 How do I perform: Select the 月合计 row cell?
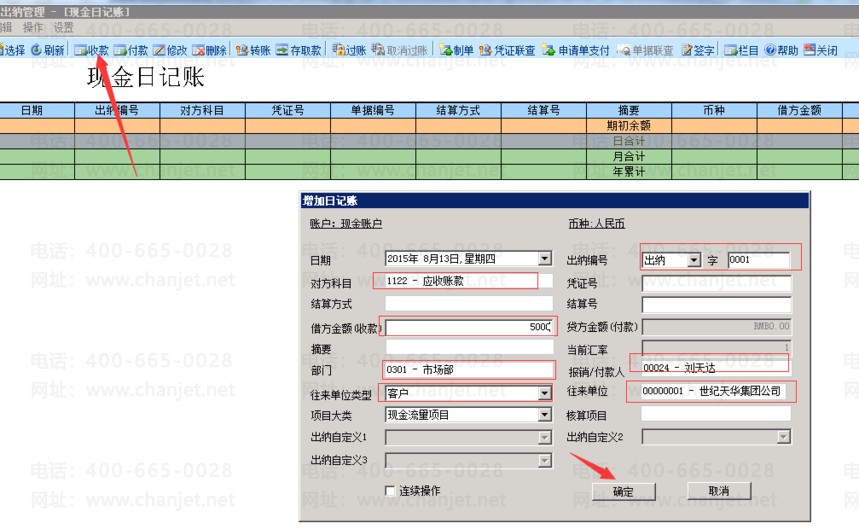pyautogui.click(x=629, y=156)
